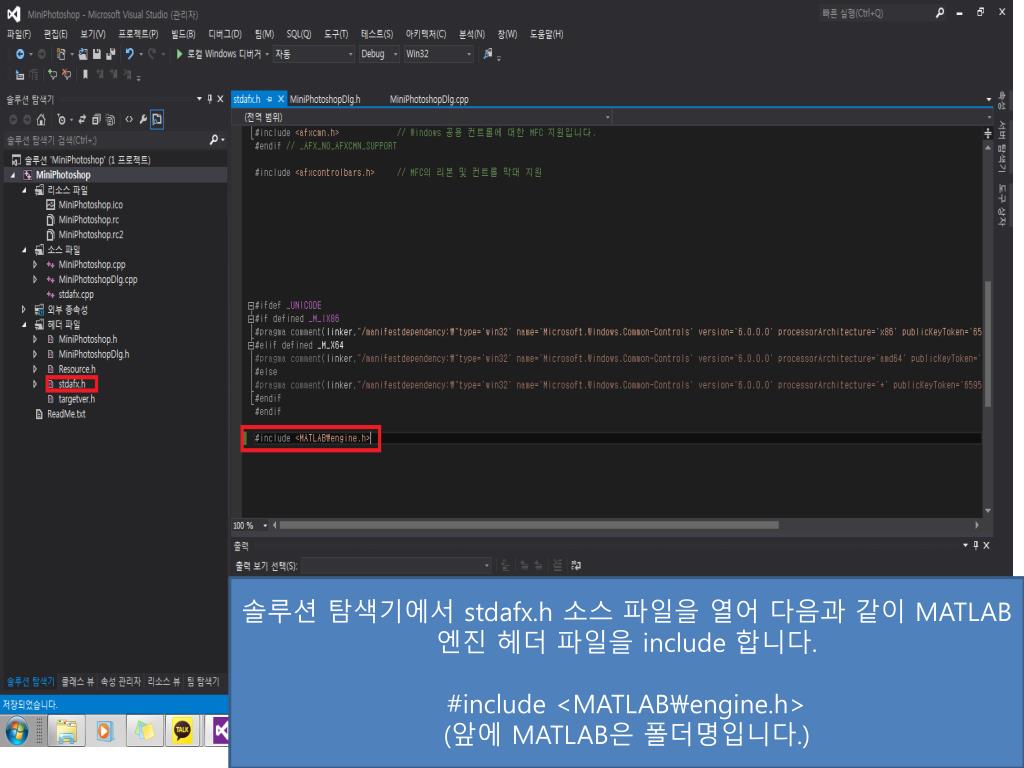Click the New Project toolbar icon
This screenshot has height=768, width=1024.
(x=61, y=54)
